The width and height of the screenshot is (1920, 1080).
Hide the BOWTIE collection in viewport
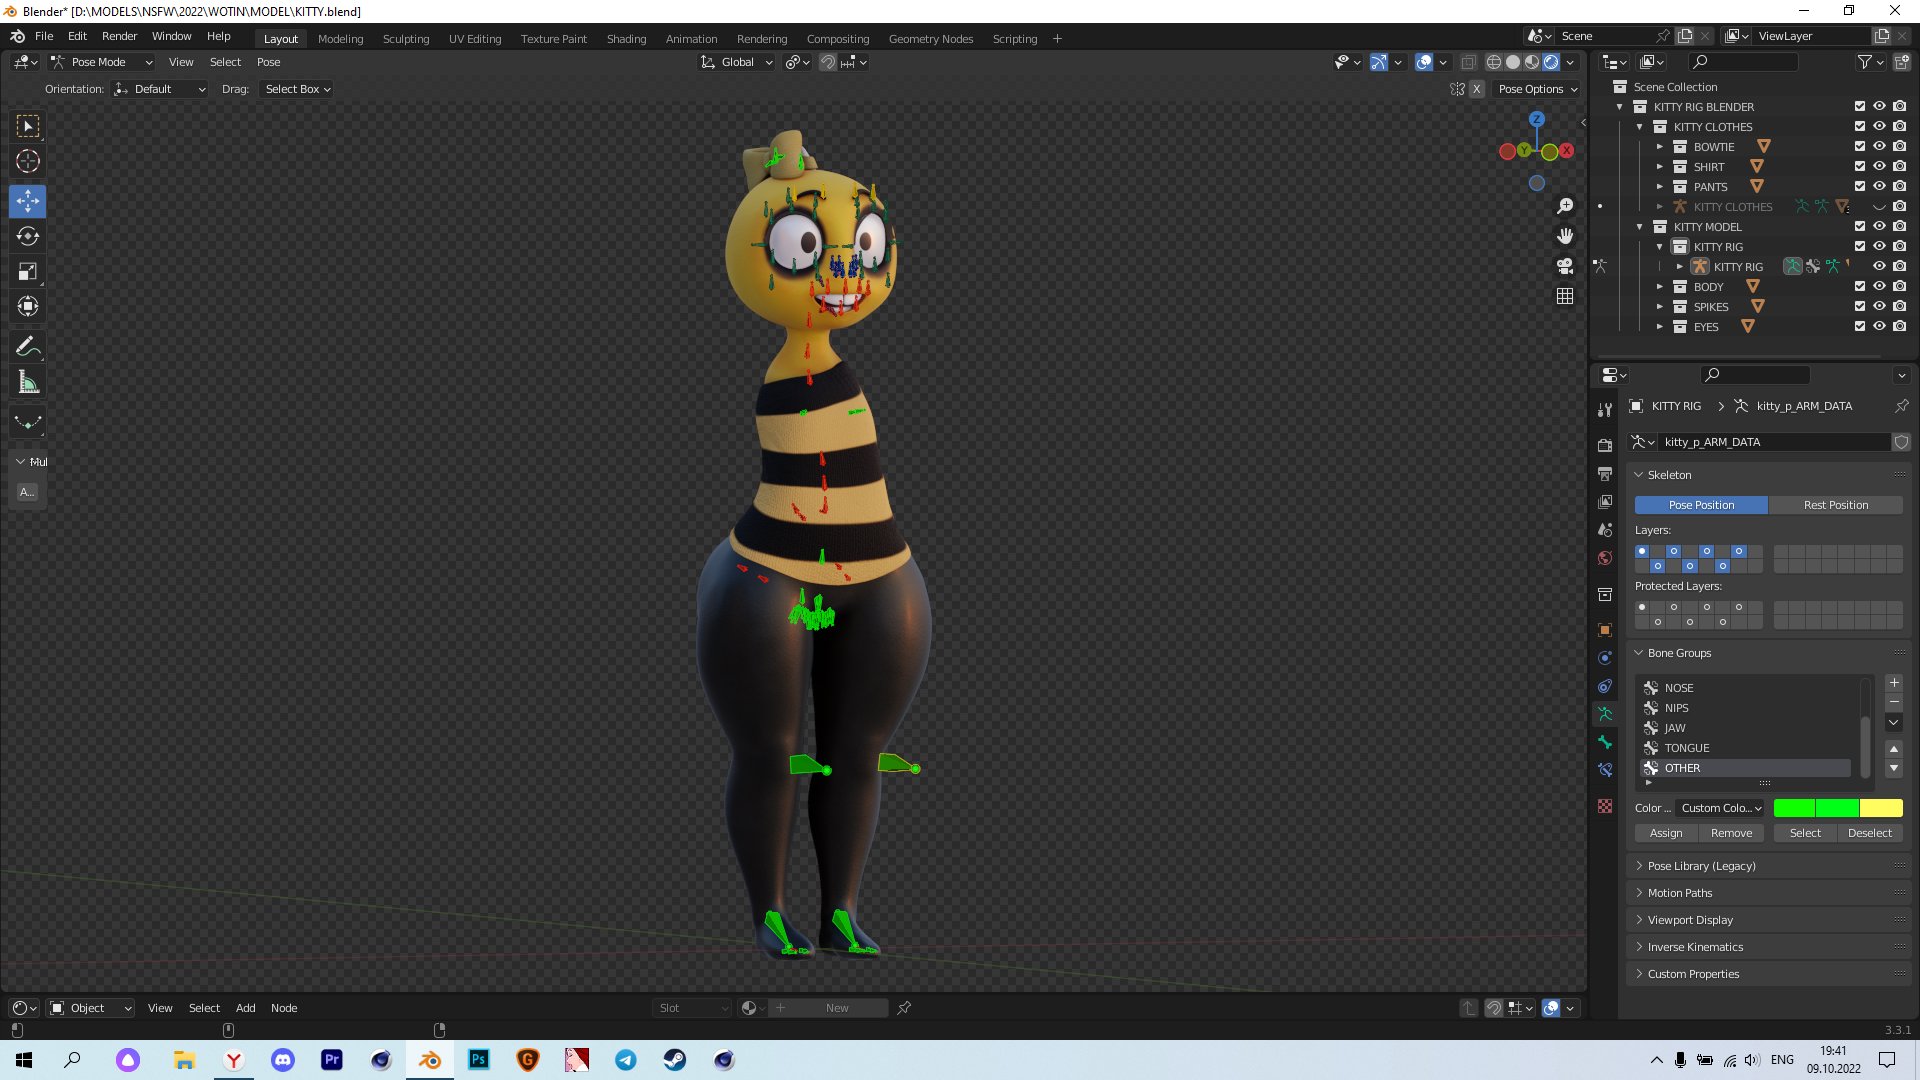click(x=1879, y=147)
